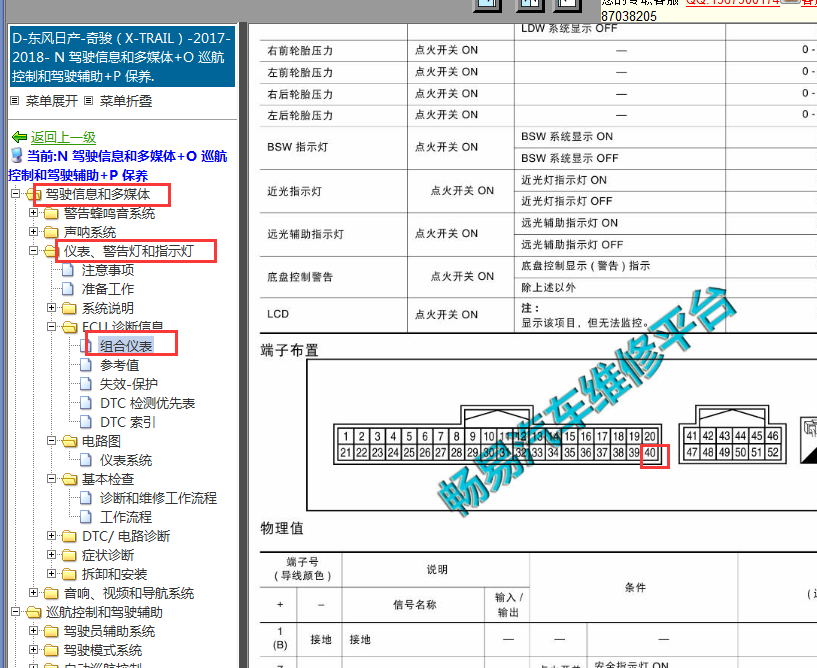Click the 系统说明 folder icon
The width and height of the screenshot is (817, 668).
(69, 308)
